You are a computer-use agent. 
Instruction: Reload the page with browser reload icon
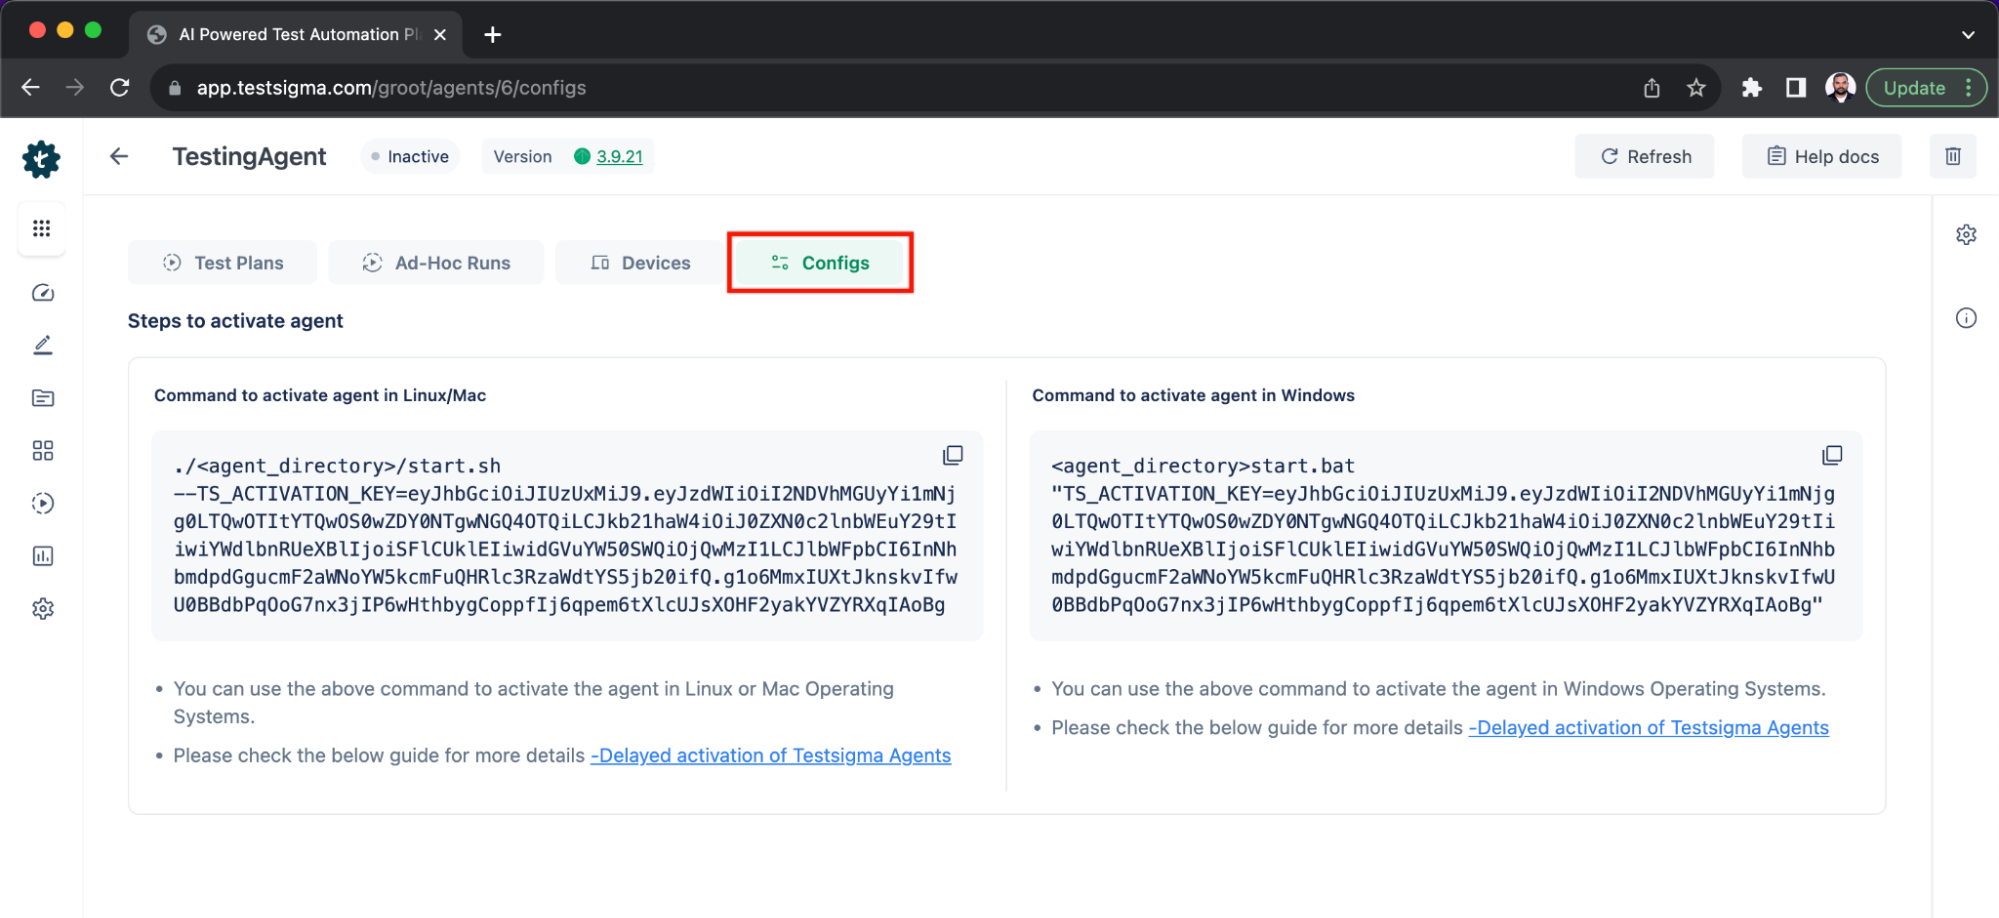pos(120,88)
